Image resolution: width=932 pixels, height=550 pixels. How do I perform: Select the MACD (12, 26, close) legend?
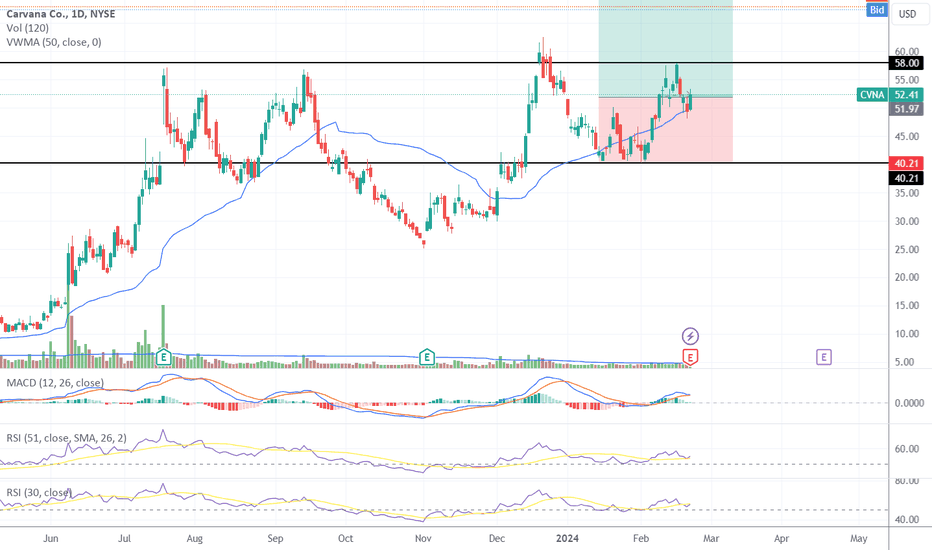click(x=55, y=383)
